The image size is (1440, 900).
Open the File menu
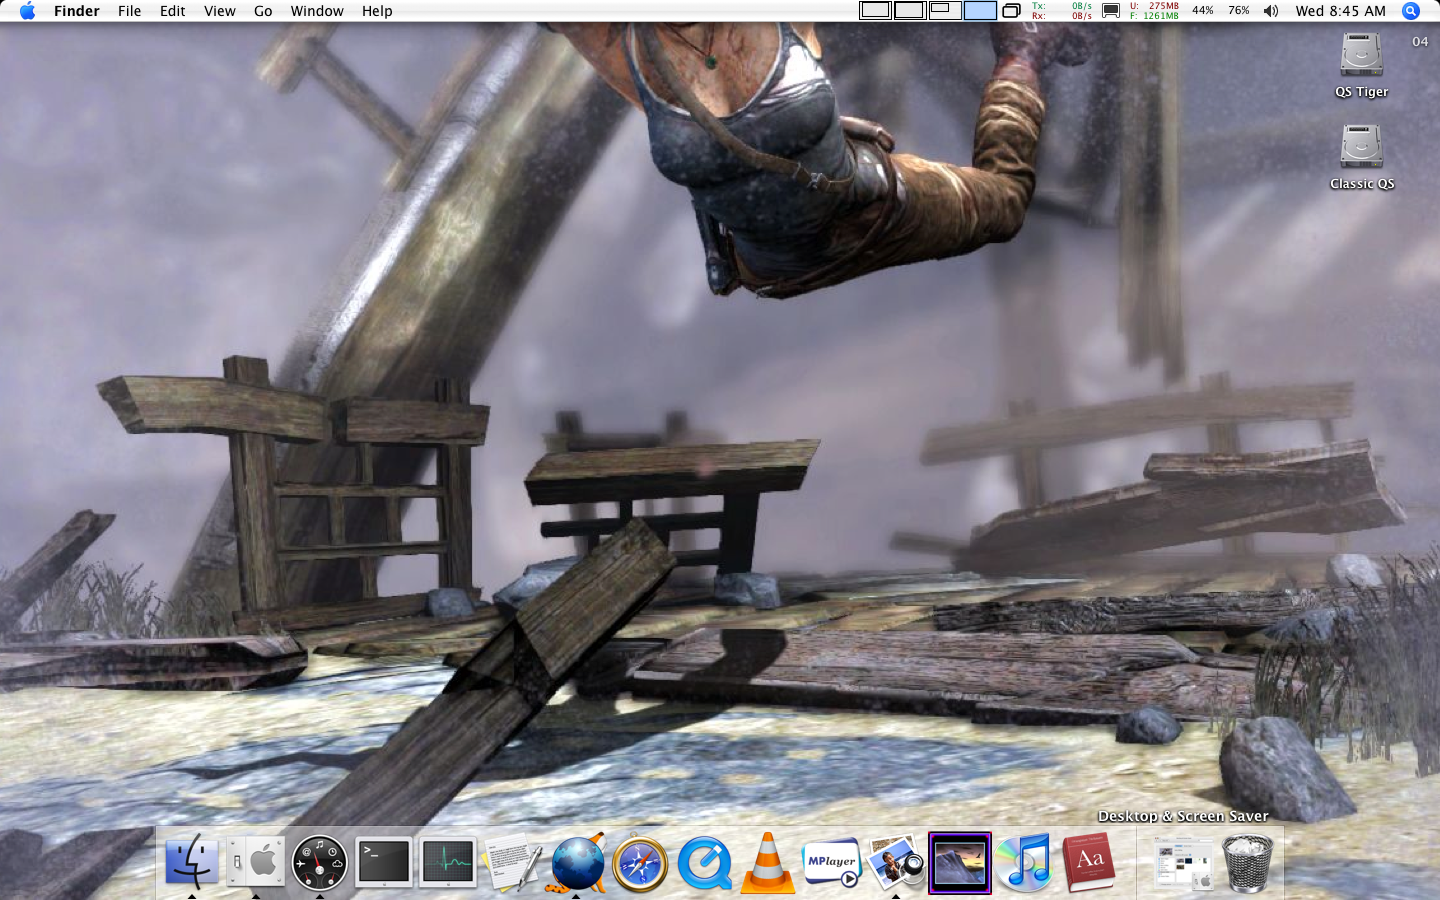[x=129, y=11]
